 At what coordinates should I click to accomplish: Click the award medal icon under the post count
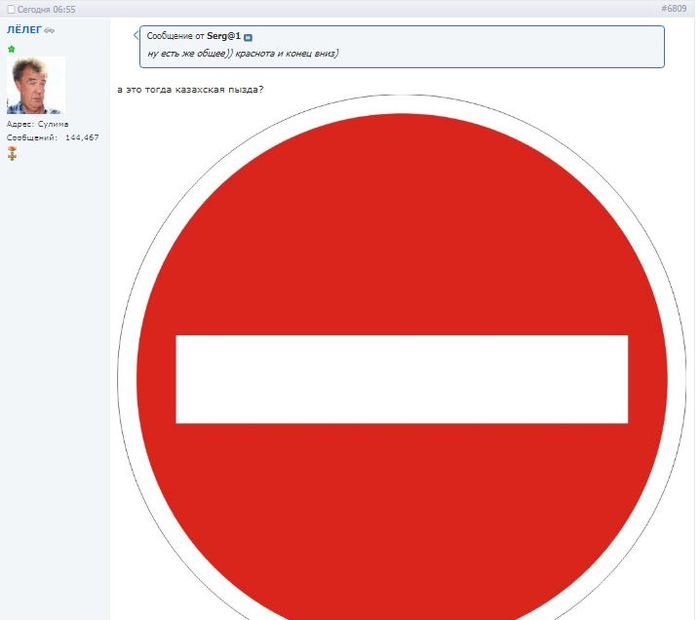pos(12,152)
